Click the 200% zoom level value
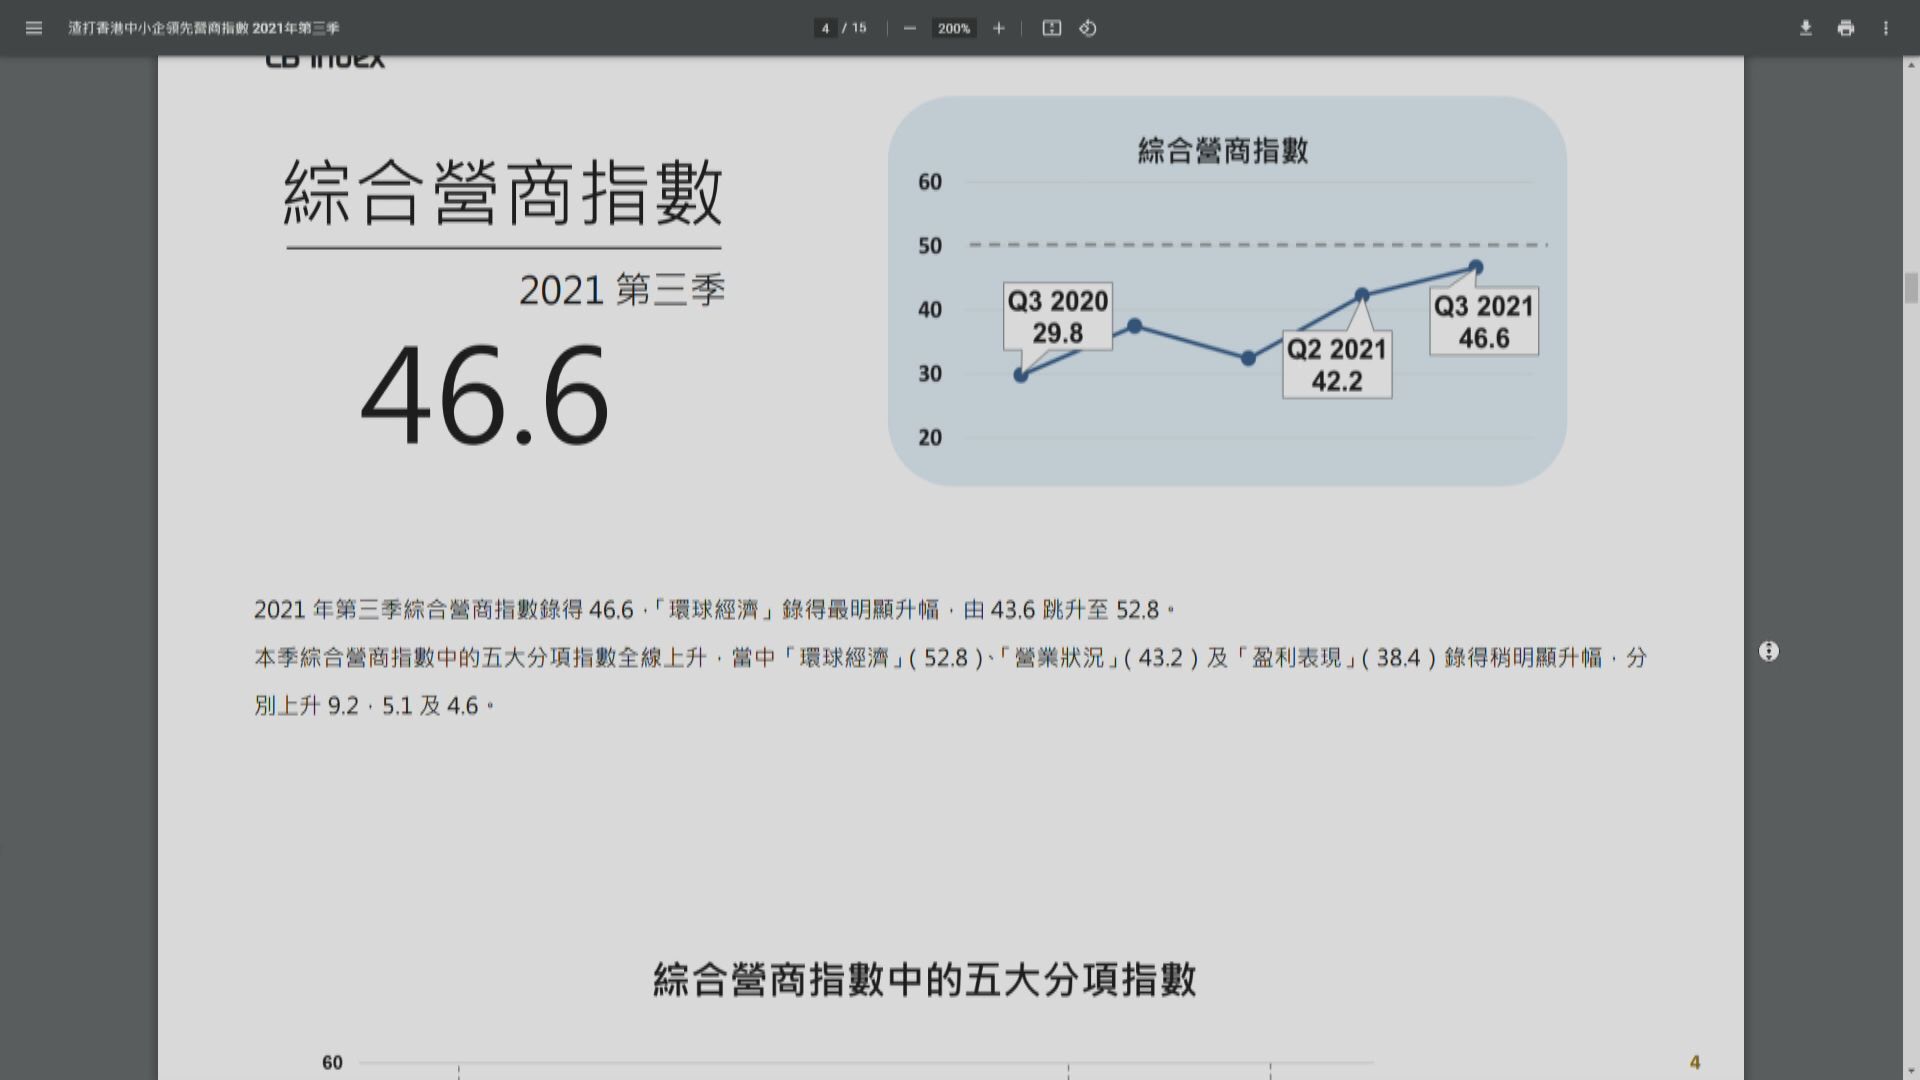This screenshot has height=1080, width=1920. [953, 28]
